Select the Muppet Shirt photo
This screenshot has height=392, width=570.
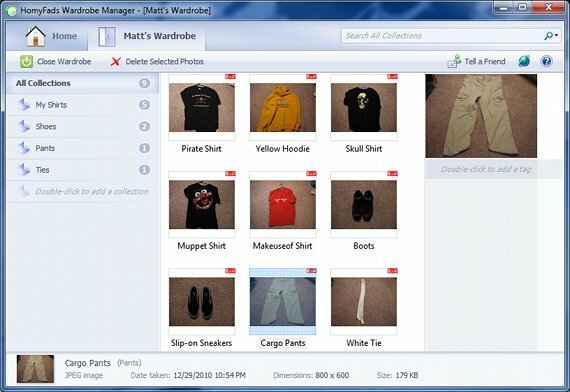point(202,205)
